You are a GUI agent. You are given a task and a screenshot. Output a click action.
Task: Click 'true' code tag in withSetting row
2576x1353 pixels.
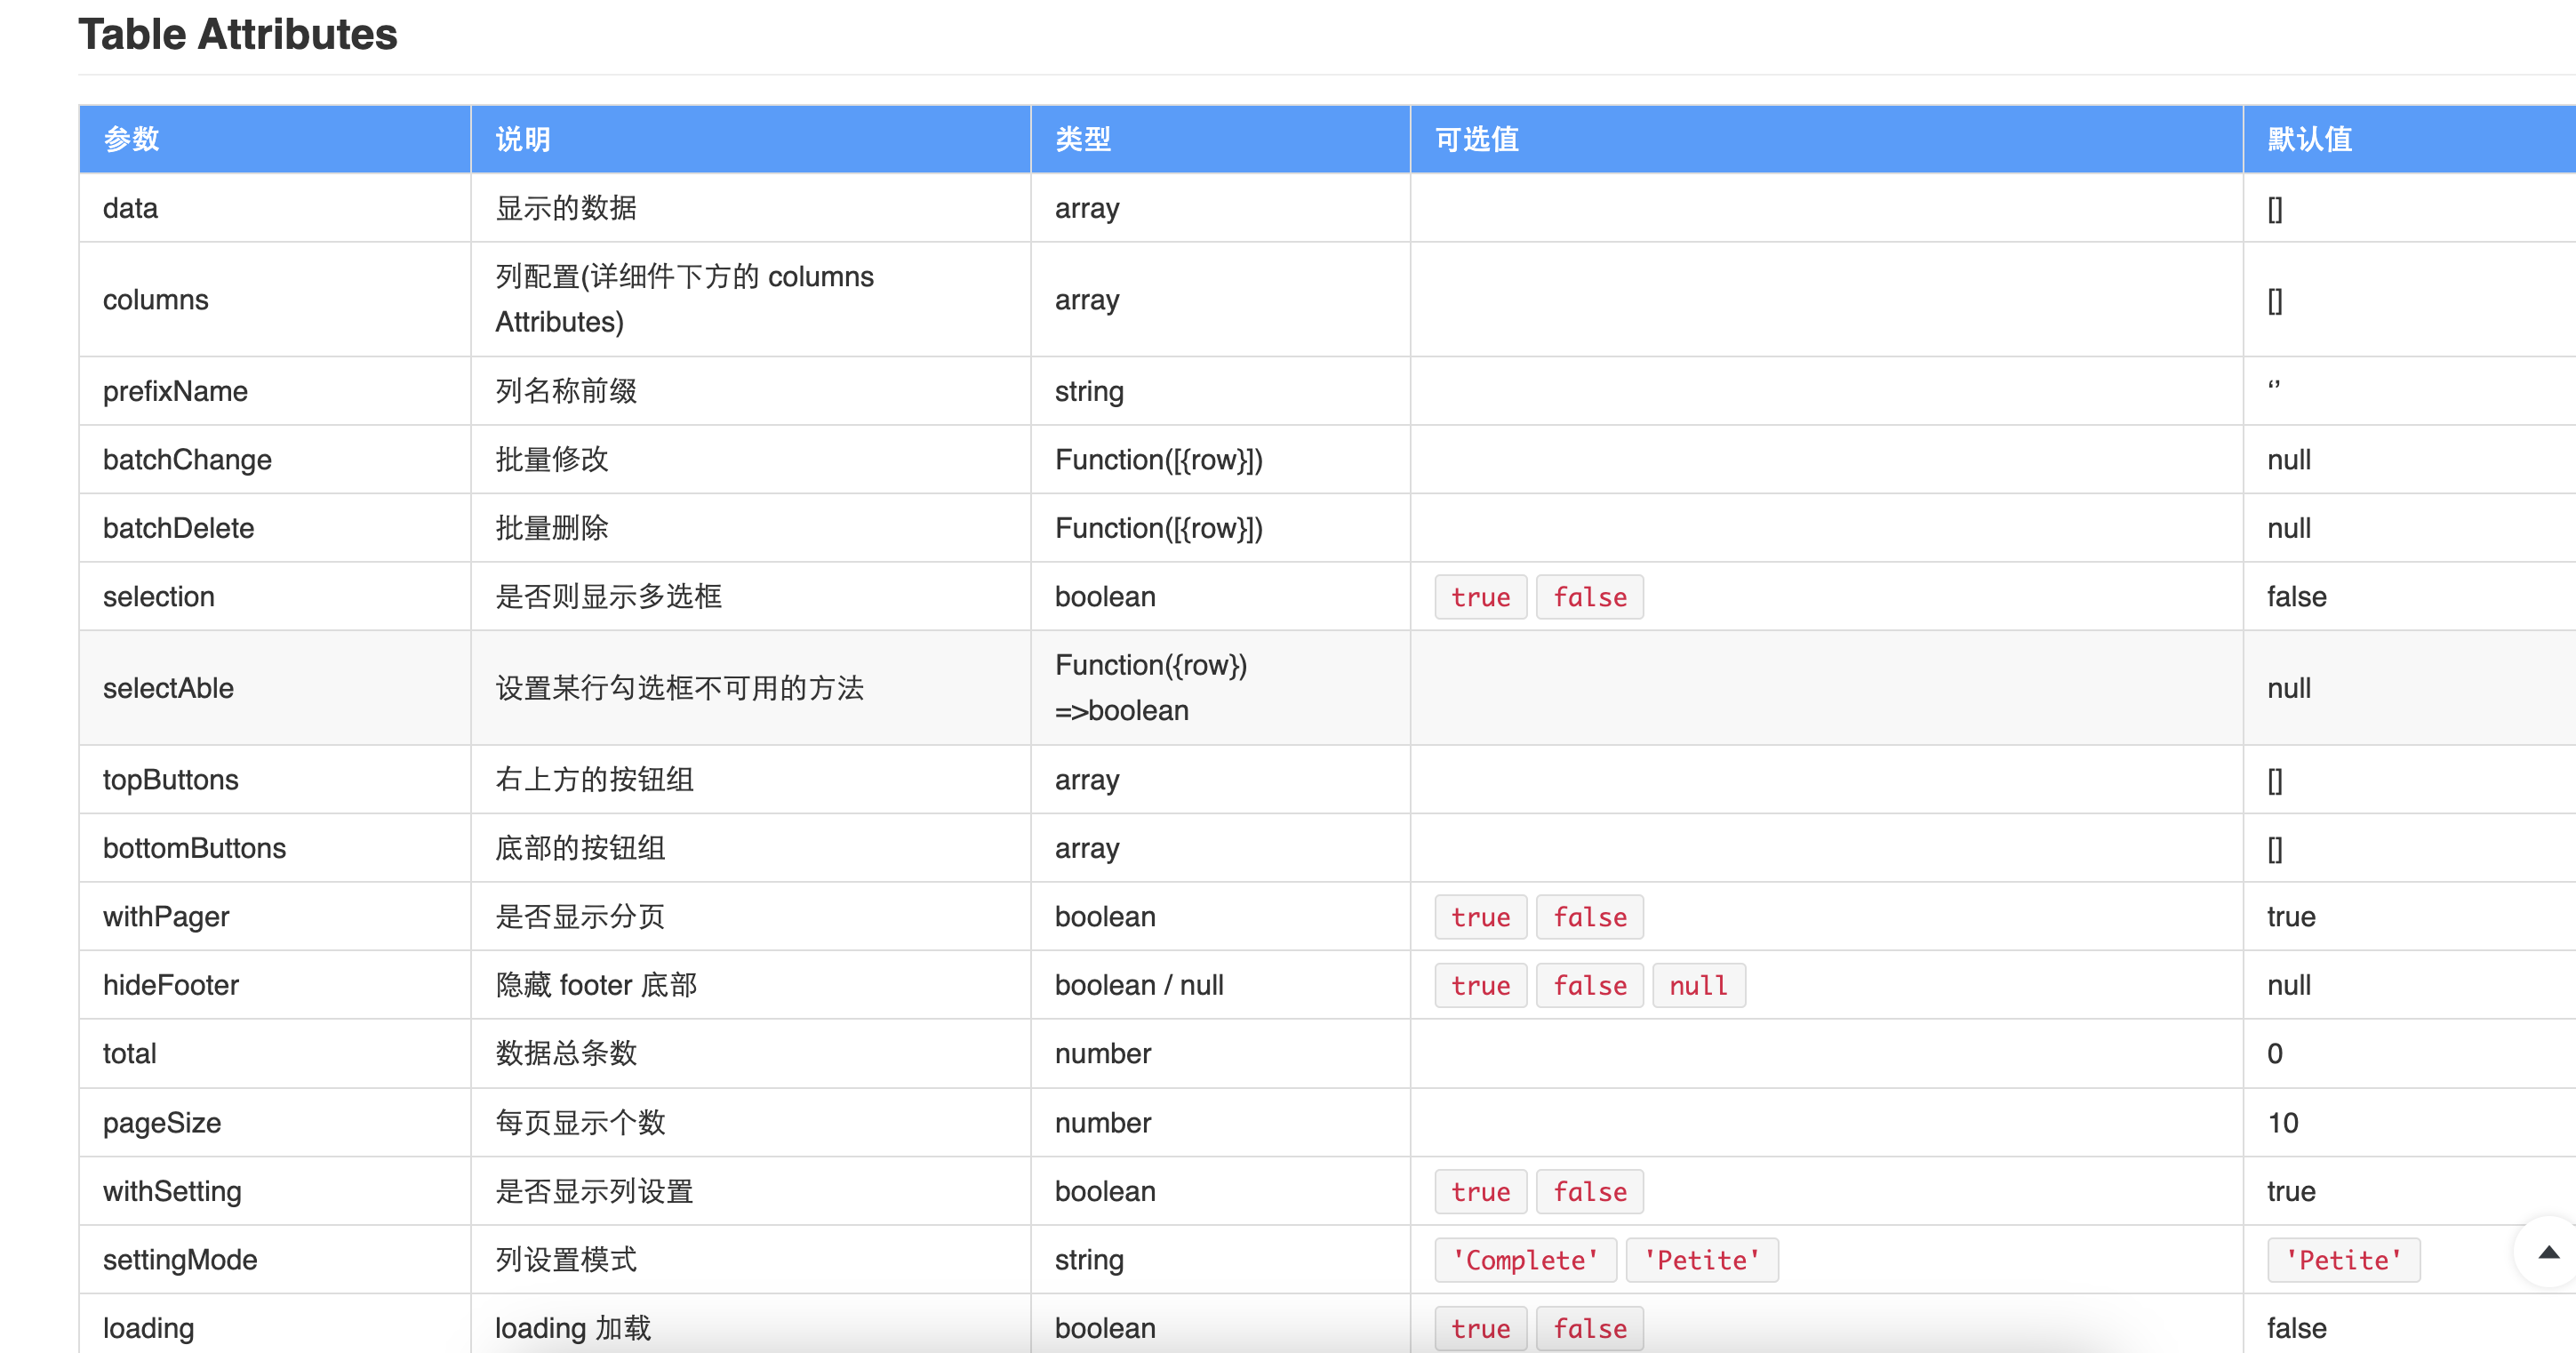(1480, 1191)
